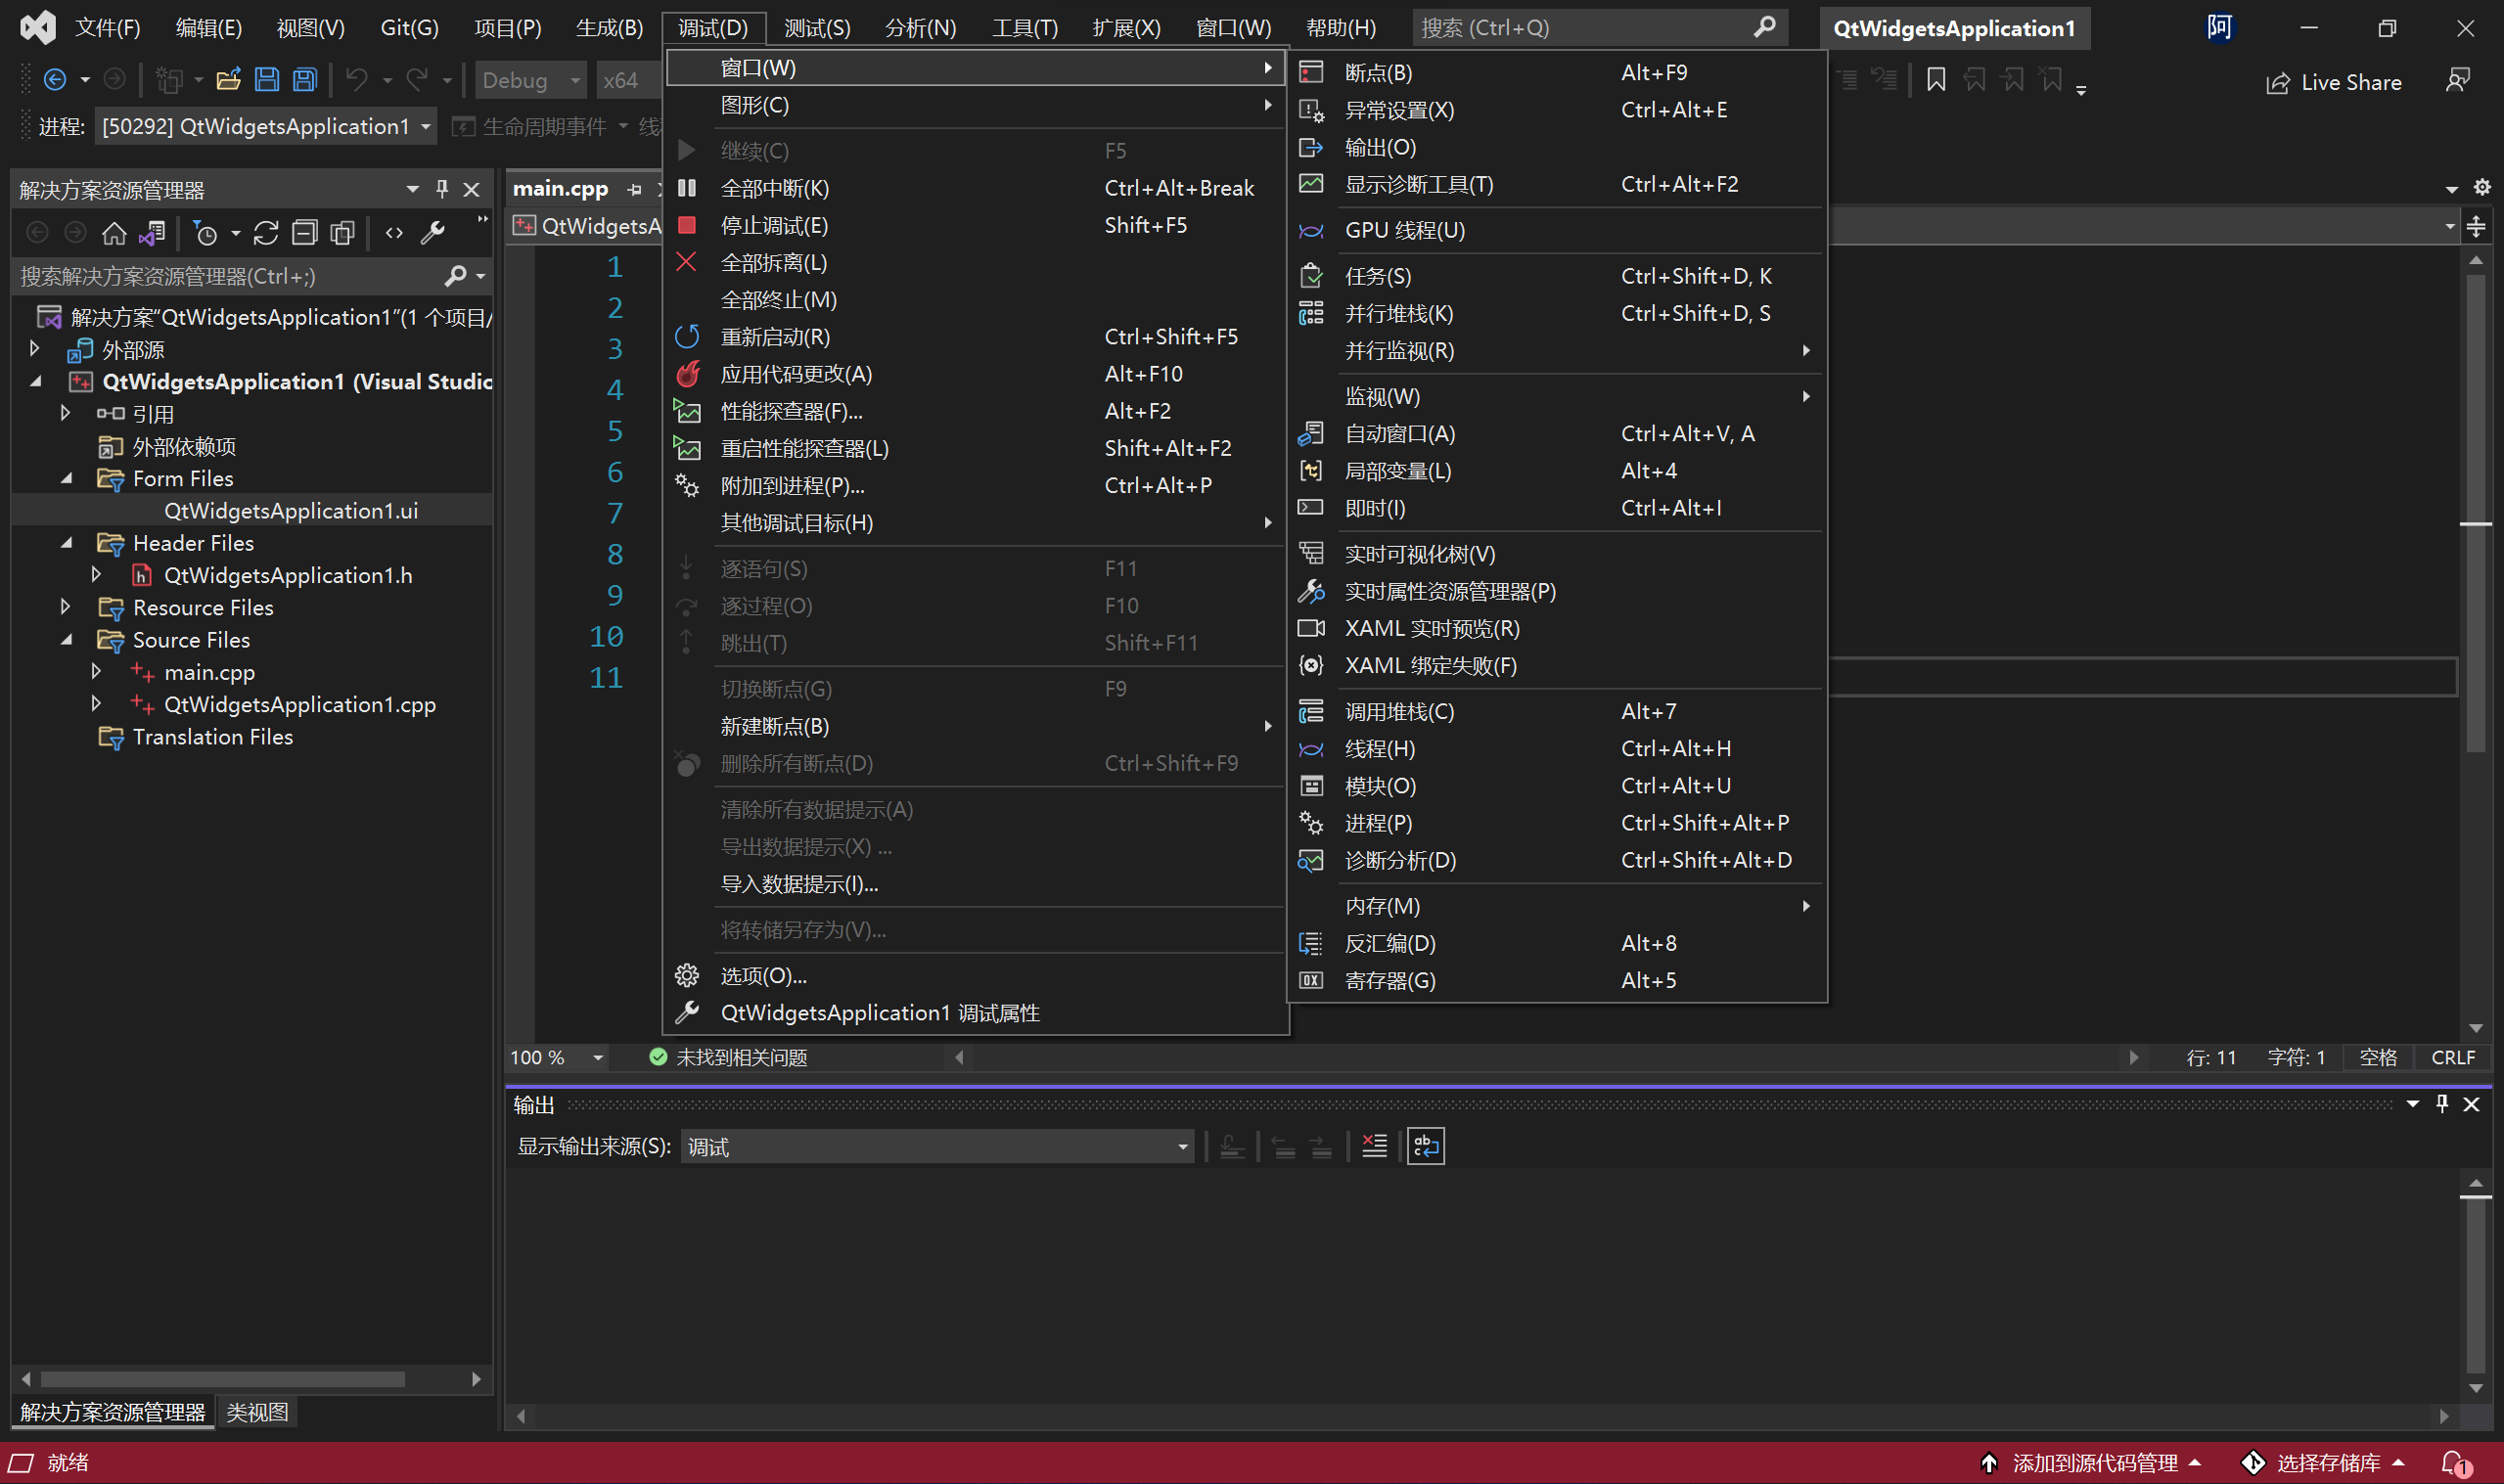Toggle Word Wrap icon in Output panel

[1426, 1146]
